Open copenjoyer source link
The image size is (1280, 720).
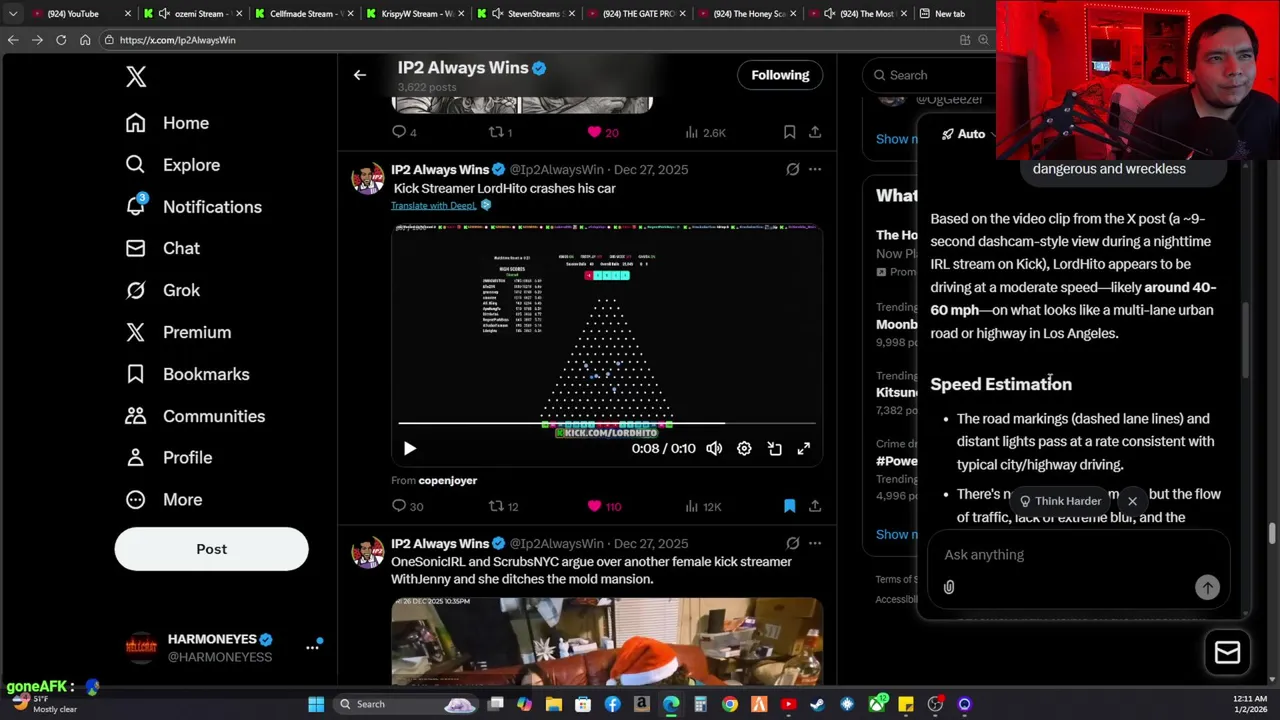(447, 481)
